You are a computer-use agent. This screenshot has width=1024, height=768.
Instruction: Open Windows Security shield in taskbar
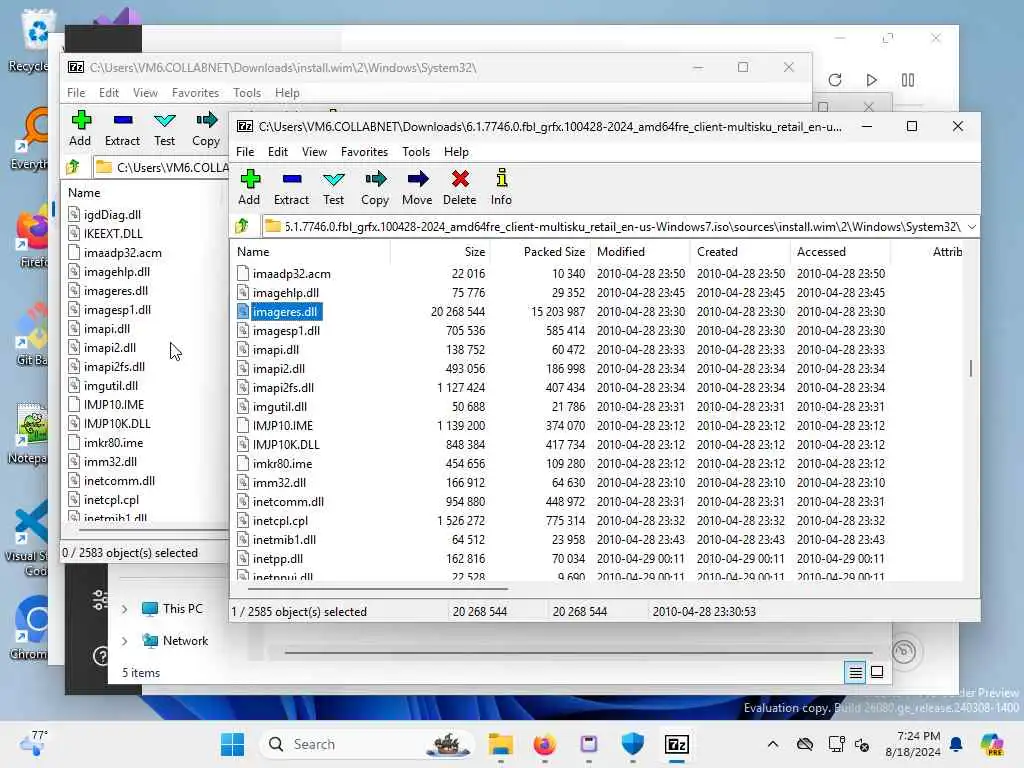click(633, 744)
